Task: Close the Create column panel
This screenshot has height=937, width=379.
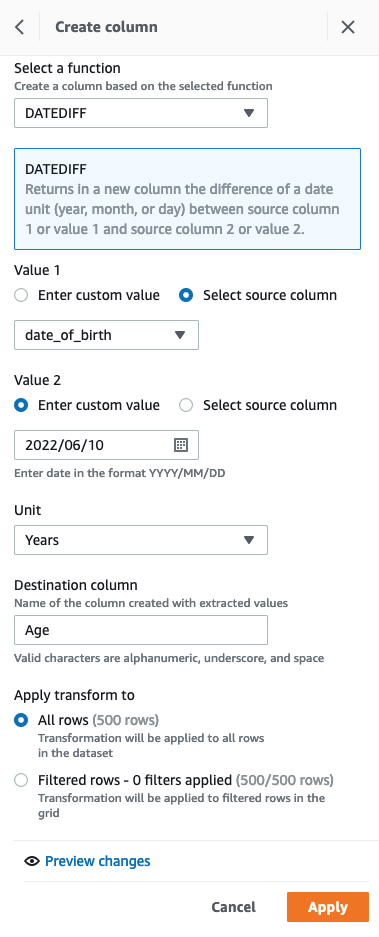Action: tap(348, 27)
